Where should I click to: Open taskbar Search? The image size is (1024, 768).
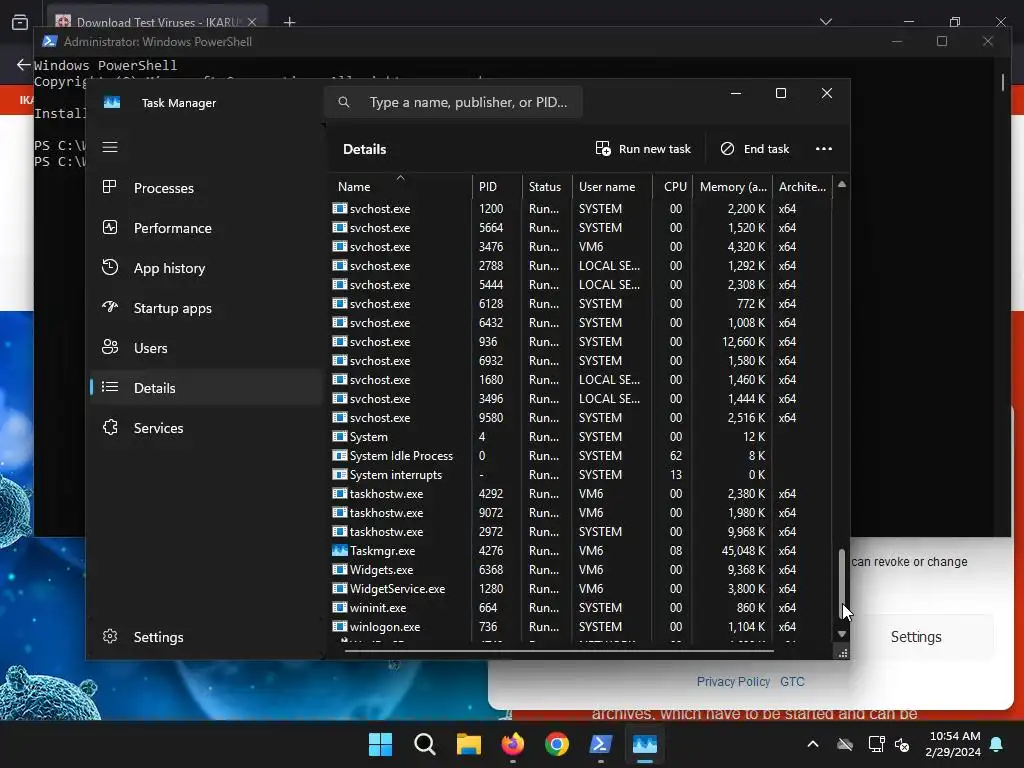[424, 744]
